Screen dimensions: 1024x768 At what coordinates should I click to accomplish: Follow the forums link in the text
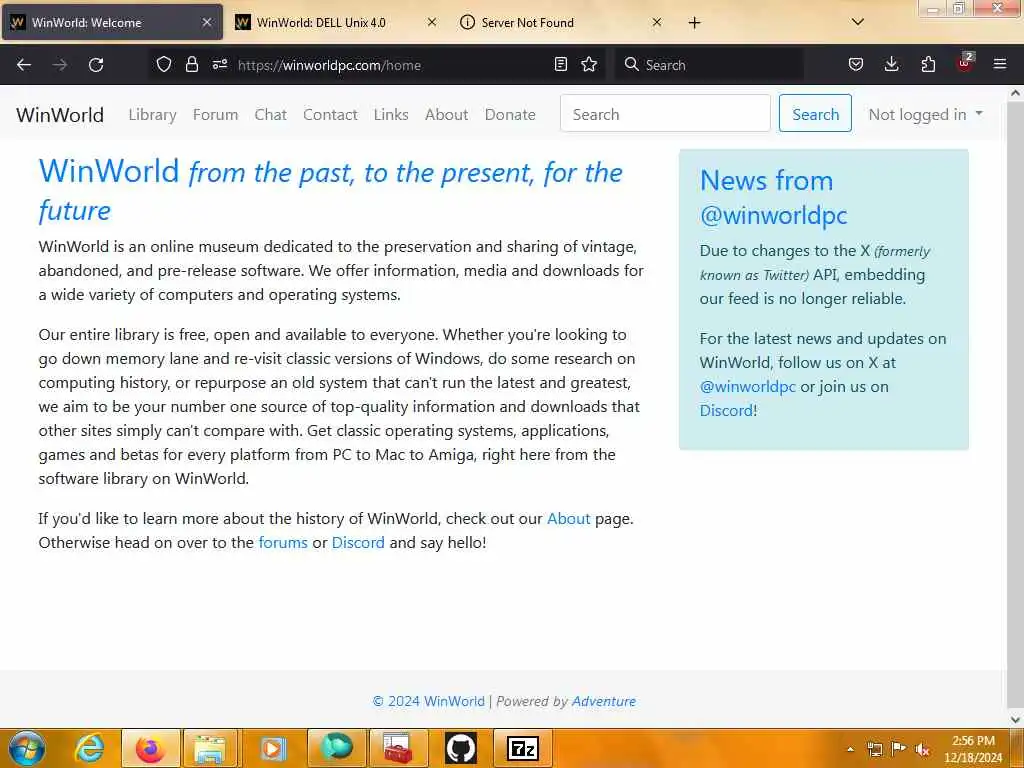point(283,543)
